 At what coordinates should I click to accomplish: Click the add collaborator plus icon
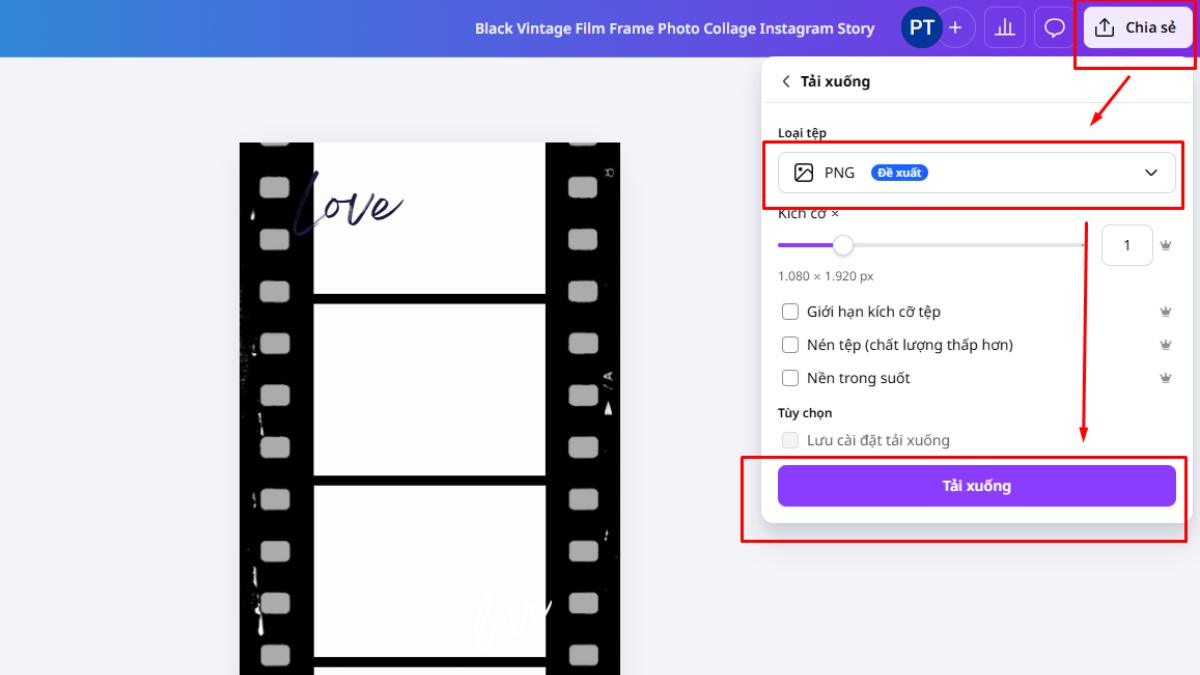click(956, 27)
